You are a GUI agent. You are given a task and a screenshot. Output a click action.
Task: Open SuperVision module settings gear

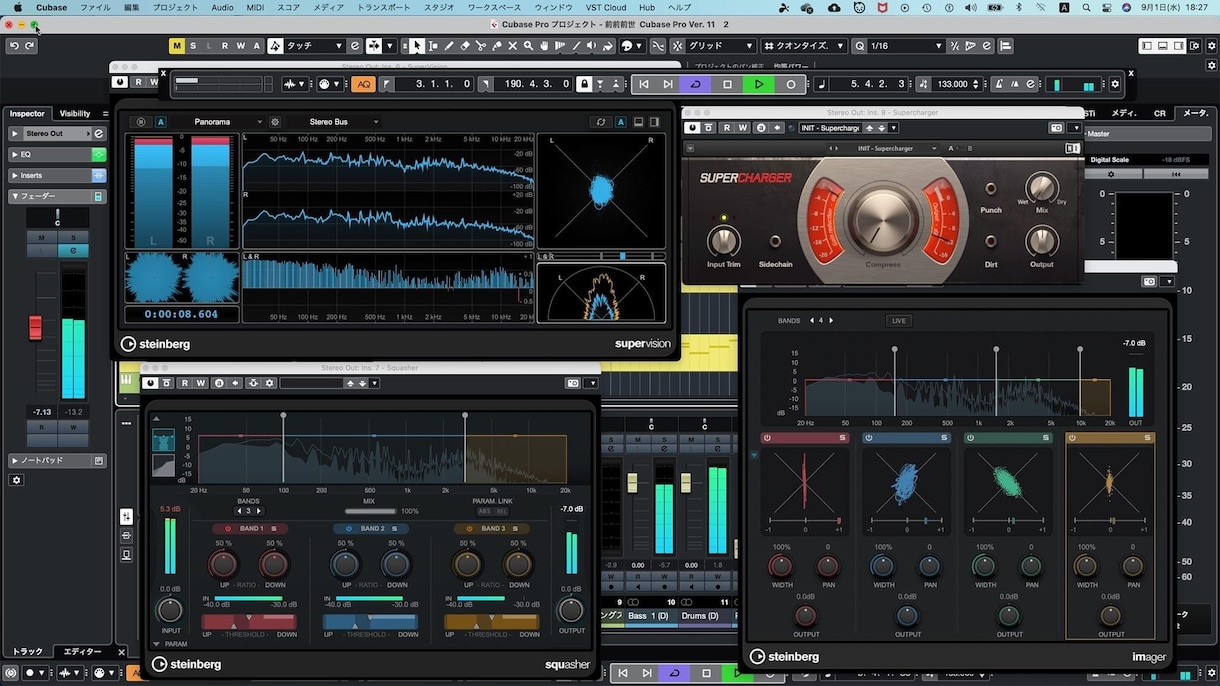[275, 122]
